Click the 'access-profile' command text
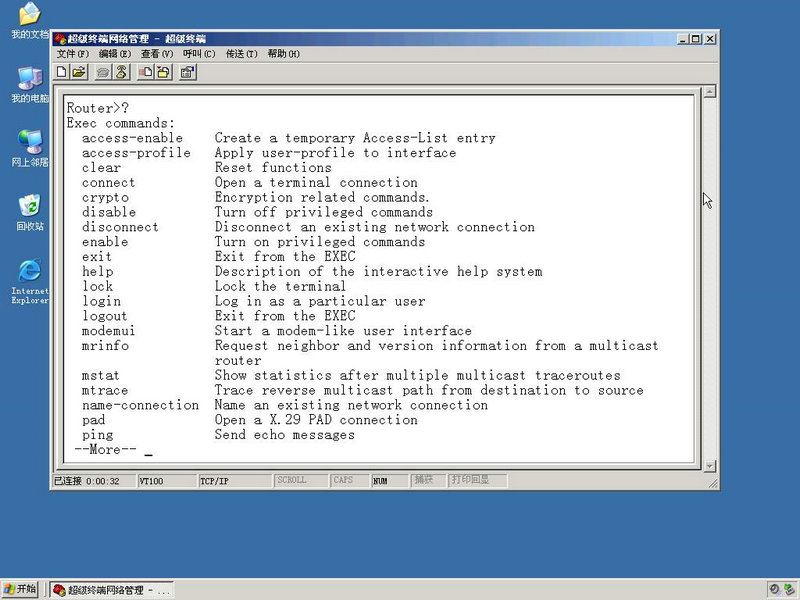 point(136,153)
